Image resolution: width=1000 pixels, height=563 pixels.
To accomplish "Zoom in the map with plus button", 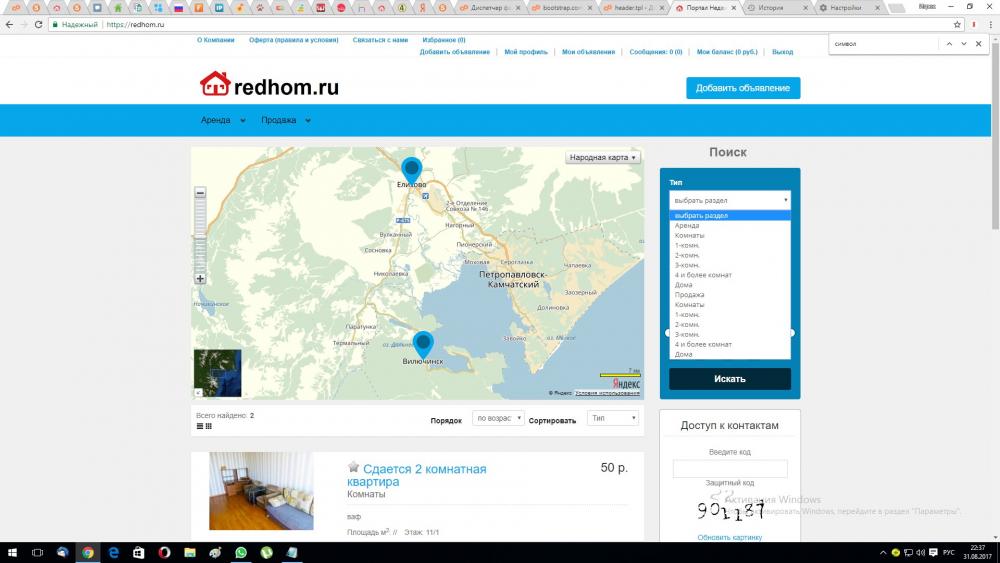I will point(200,279).
